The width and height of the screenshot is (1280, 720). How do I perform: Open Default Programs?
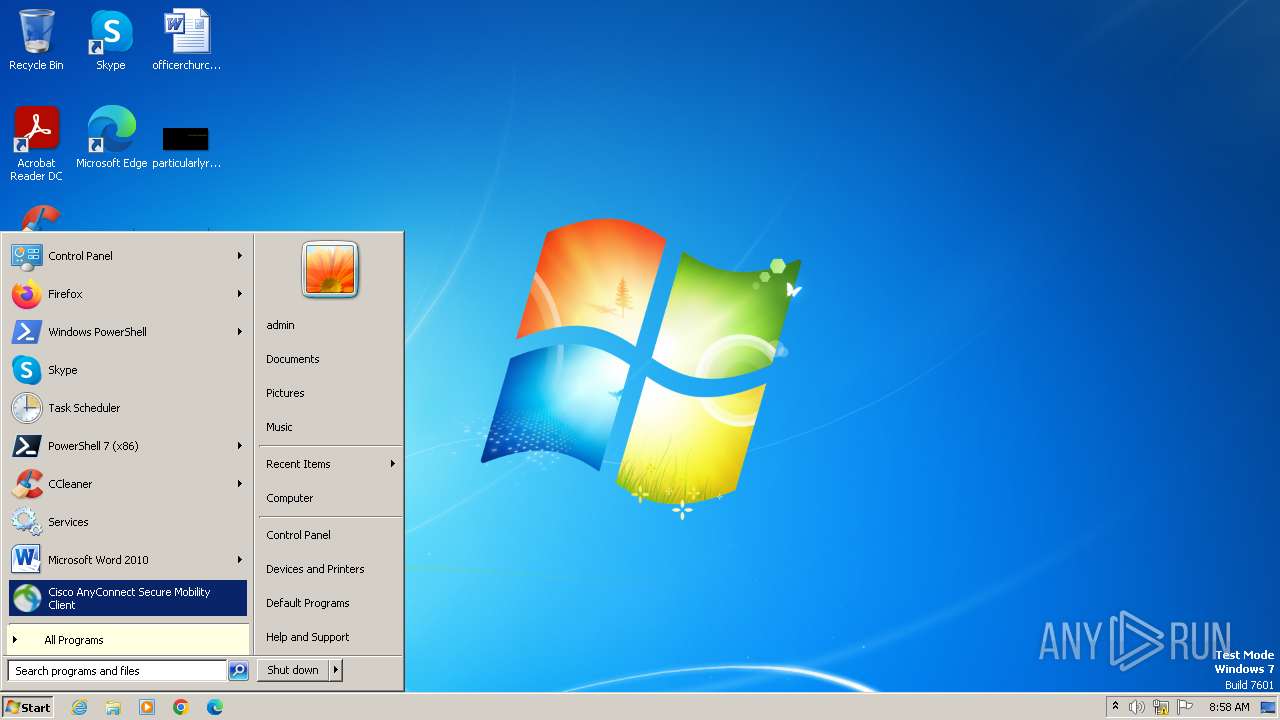[x=308, y=603]
